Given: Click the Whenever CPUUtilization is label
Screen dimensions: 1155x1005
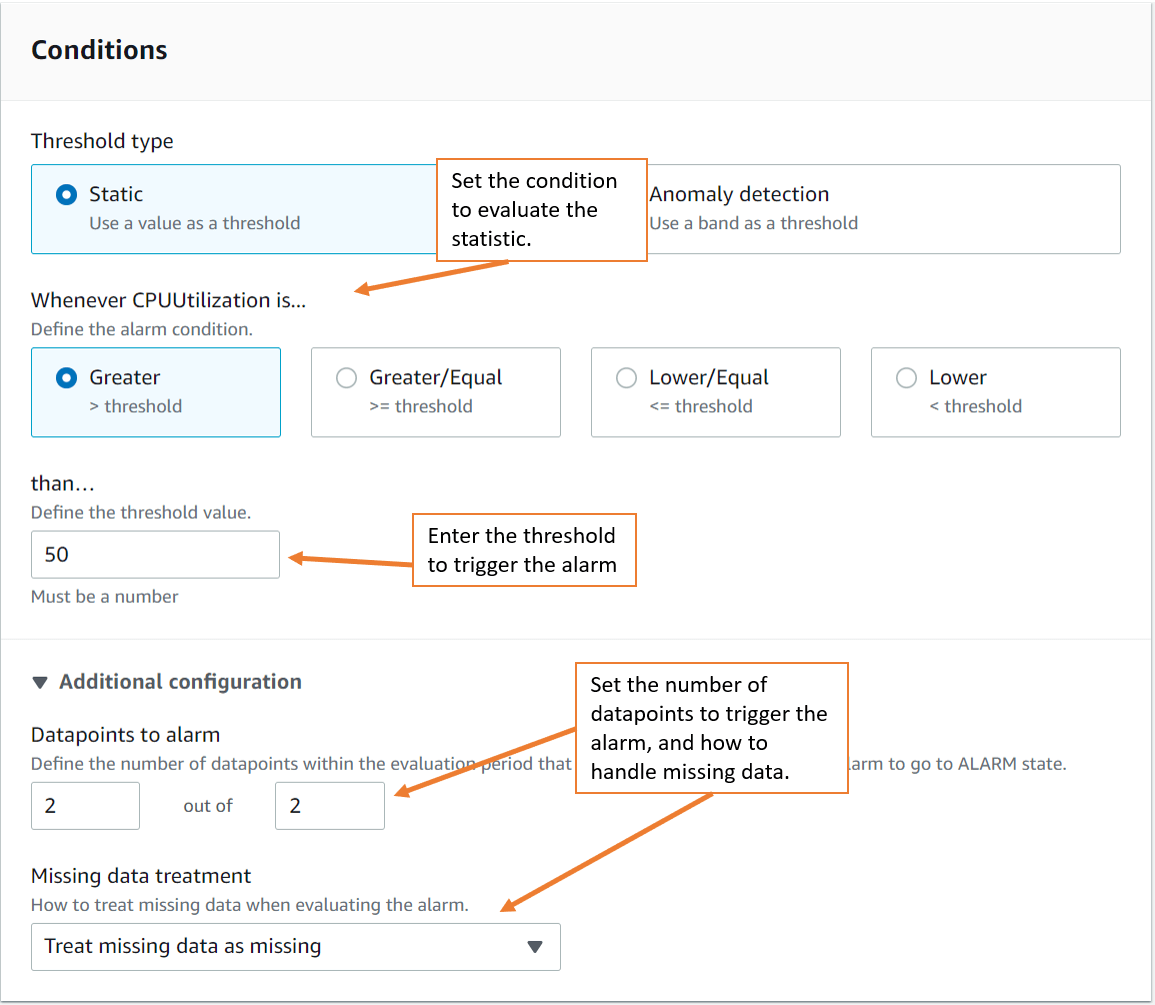Looking at the screenshot, I should (x=169, y=299).
